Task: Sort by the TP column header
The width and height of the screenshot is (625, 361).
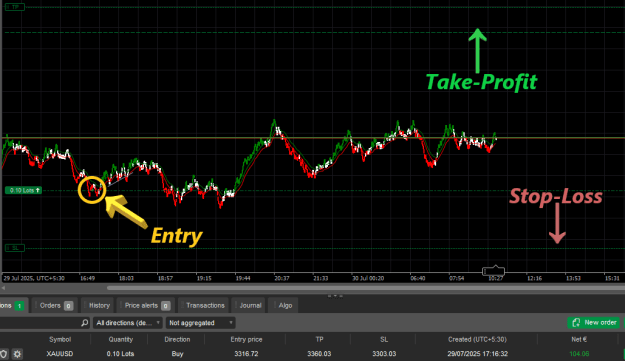Action: click(319, 339)
